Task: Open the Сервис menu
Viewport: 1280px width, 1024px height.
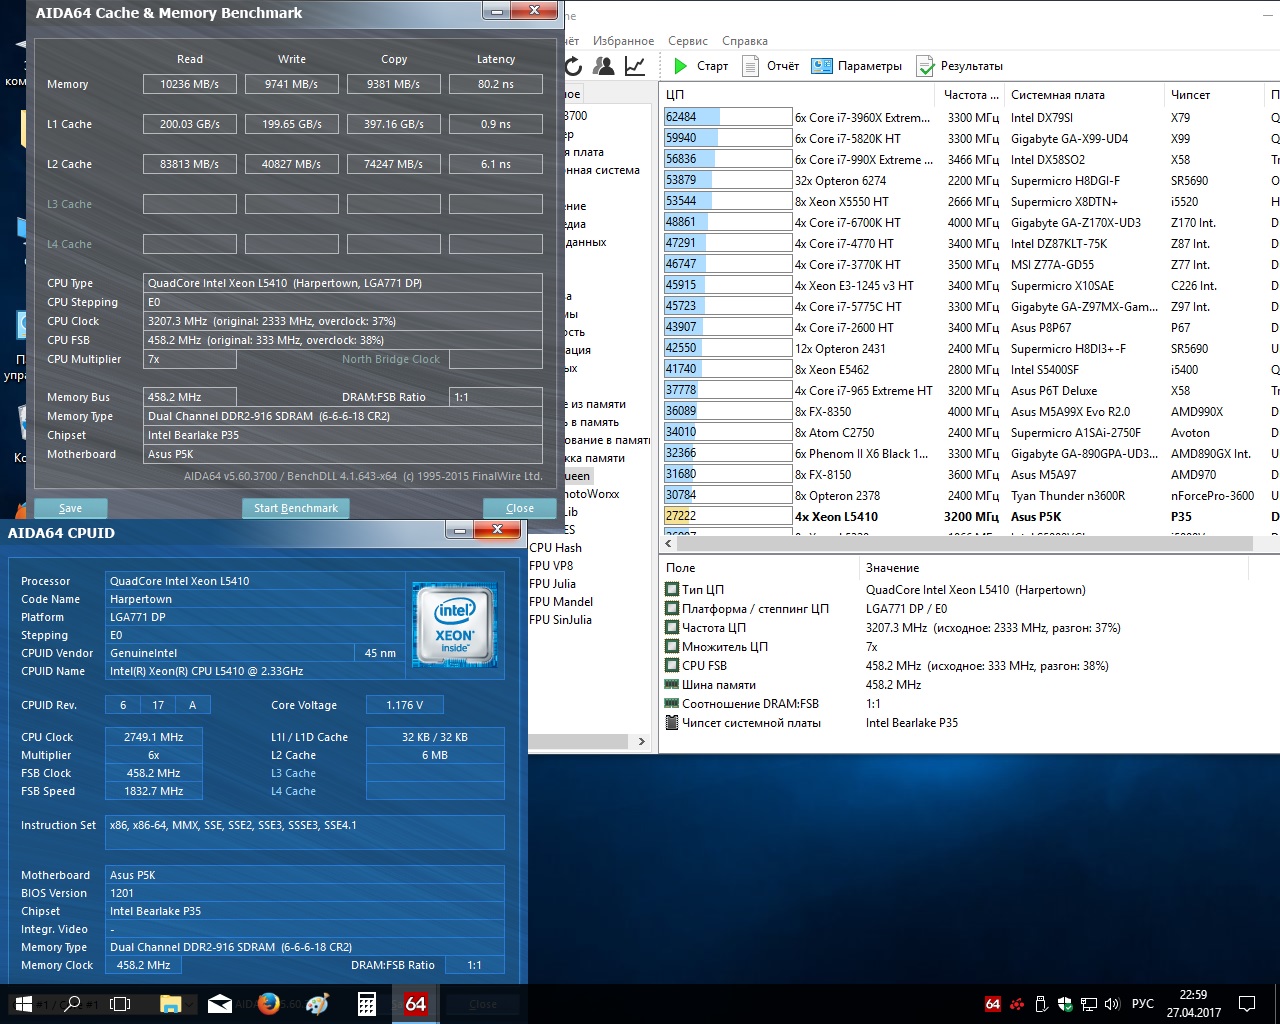Action: click(x=687, y=41)
